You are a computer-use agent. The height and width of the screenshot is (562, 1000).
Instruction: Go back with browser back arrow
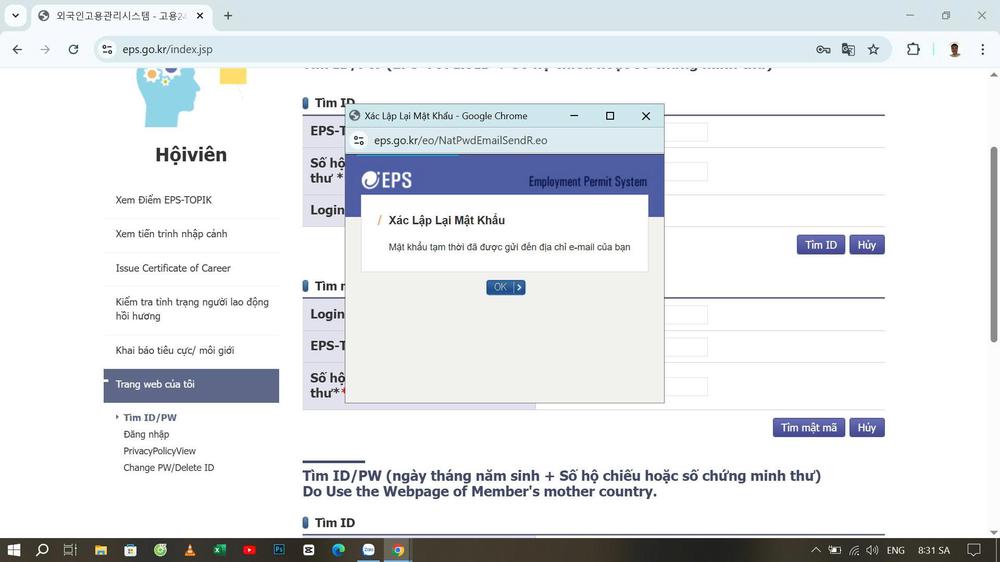17,49
